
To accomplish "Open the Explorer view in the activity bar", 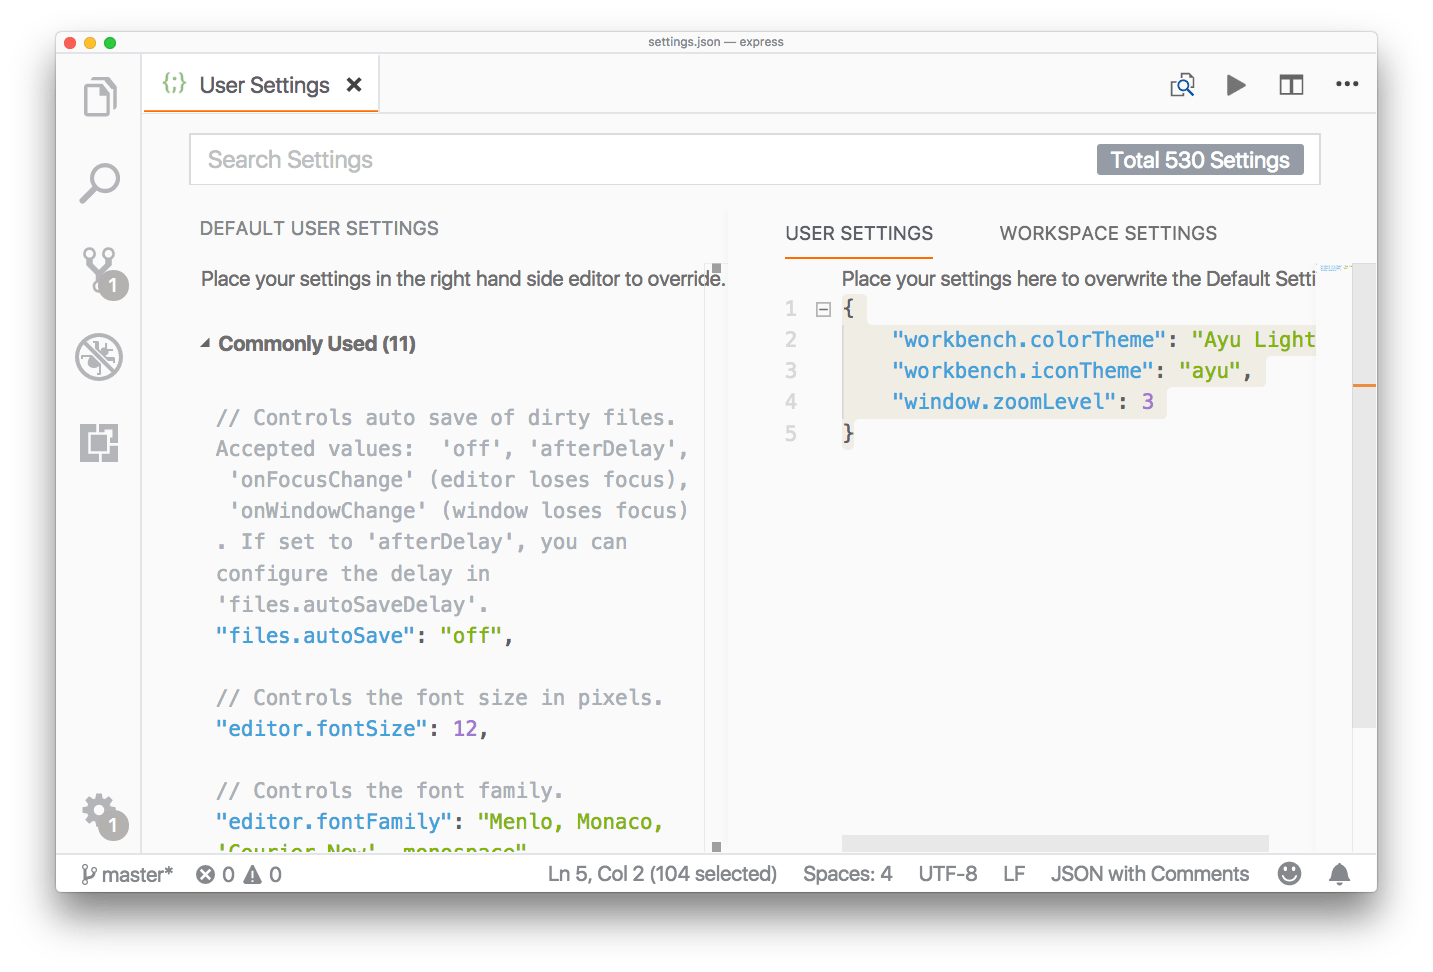I will [x=100, y=97].
